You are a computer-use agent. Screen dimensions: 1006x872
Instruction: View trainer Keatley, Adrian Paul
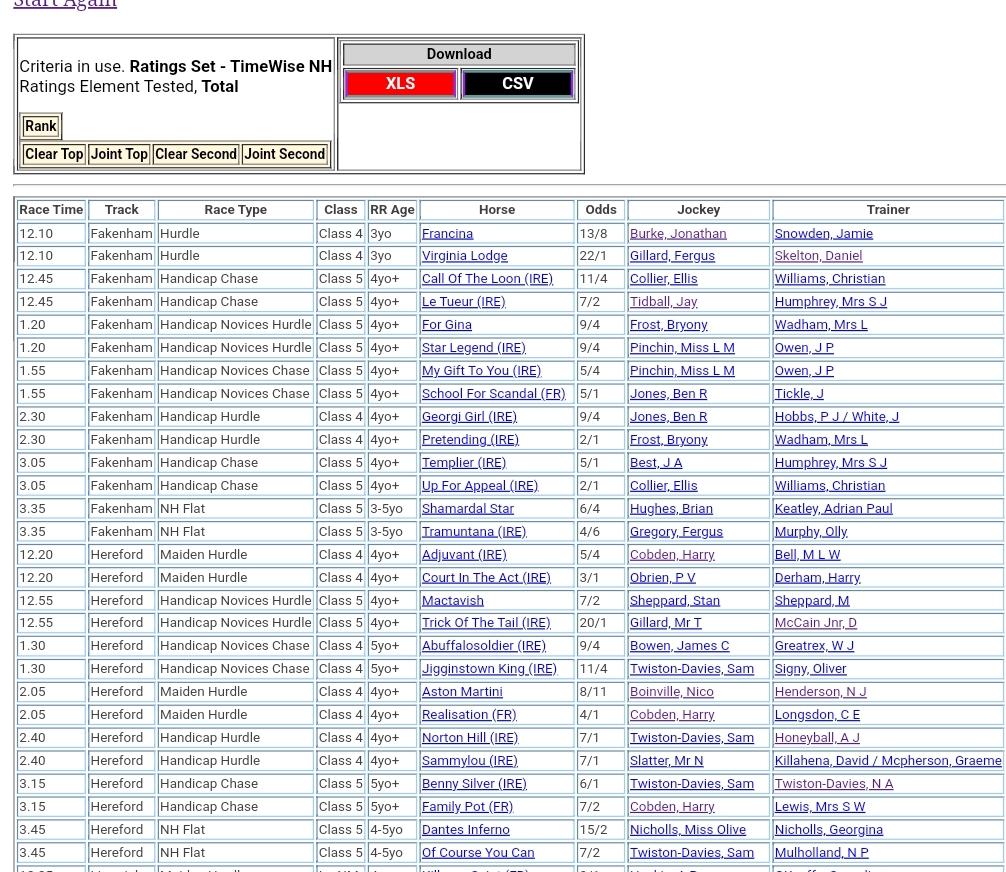coord(832,508)
